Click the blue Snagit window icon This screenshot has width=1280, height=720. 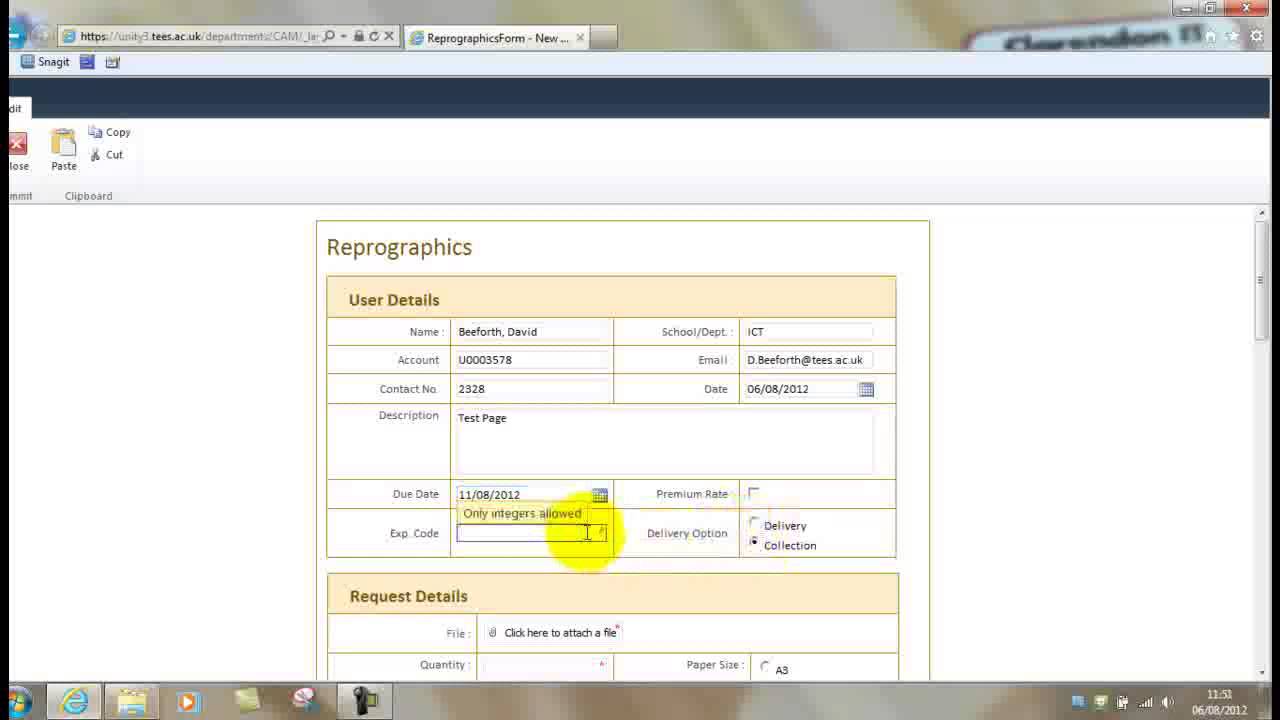pyautogui.click(x=87, y=62)
